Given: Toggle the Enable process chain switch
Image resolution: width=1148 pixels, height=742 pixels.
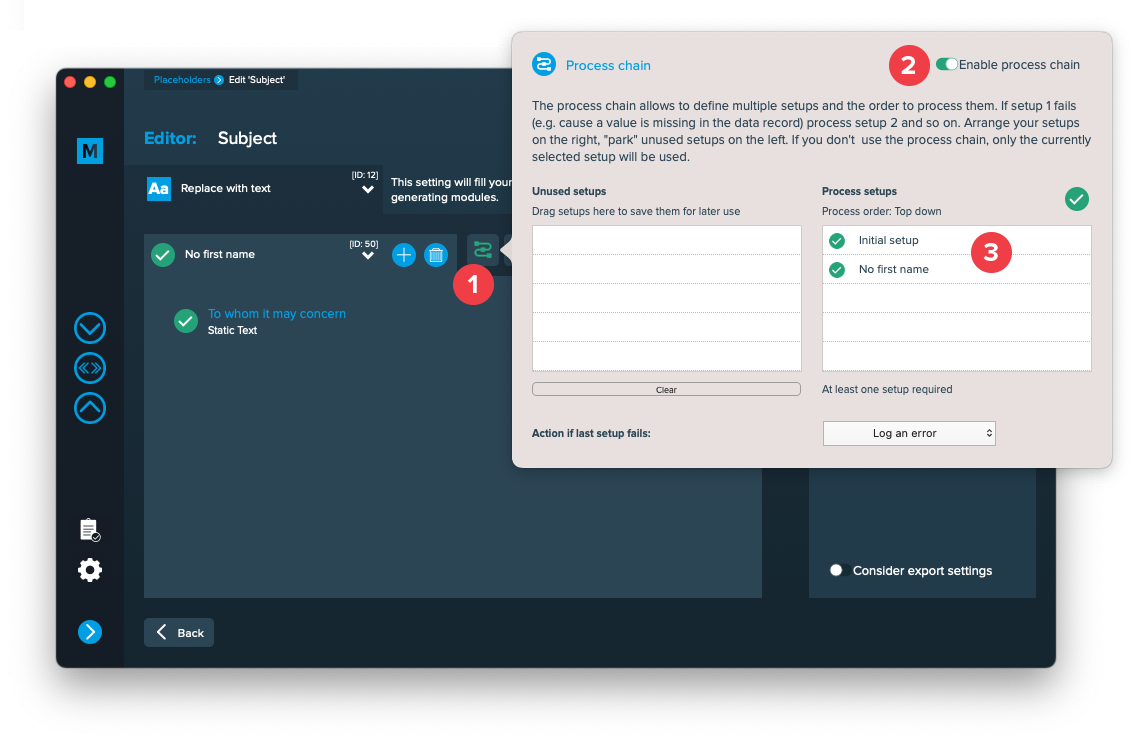Looking at the screenshot, I should coord(946,65).
